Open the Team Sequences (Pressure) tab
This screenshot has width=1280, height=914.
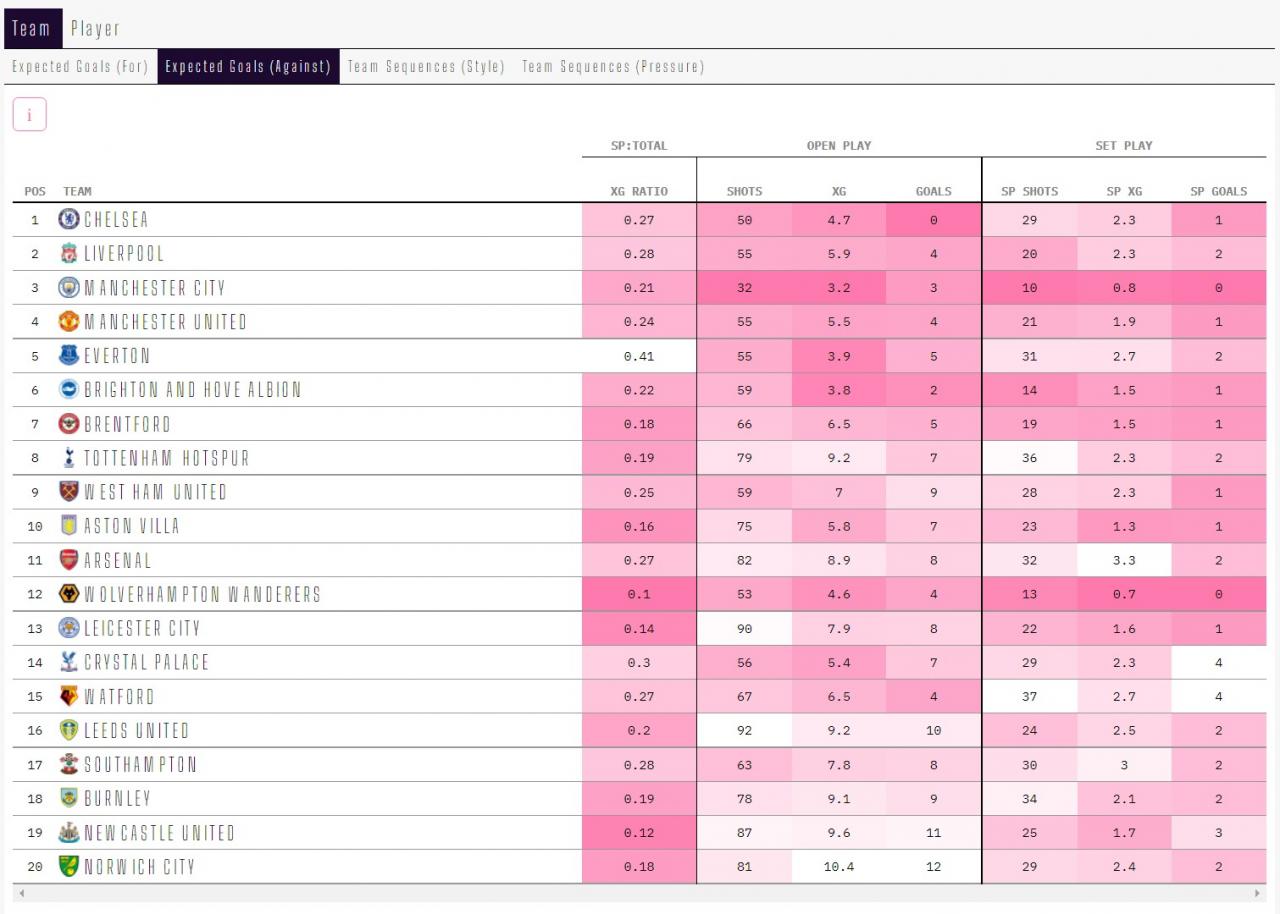point(613,67)
